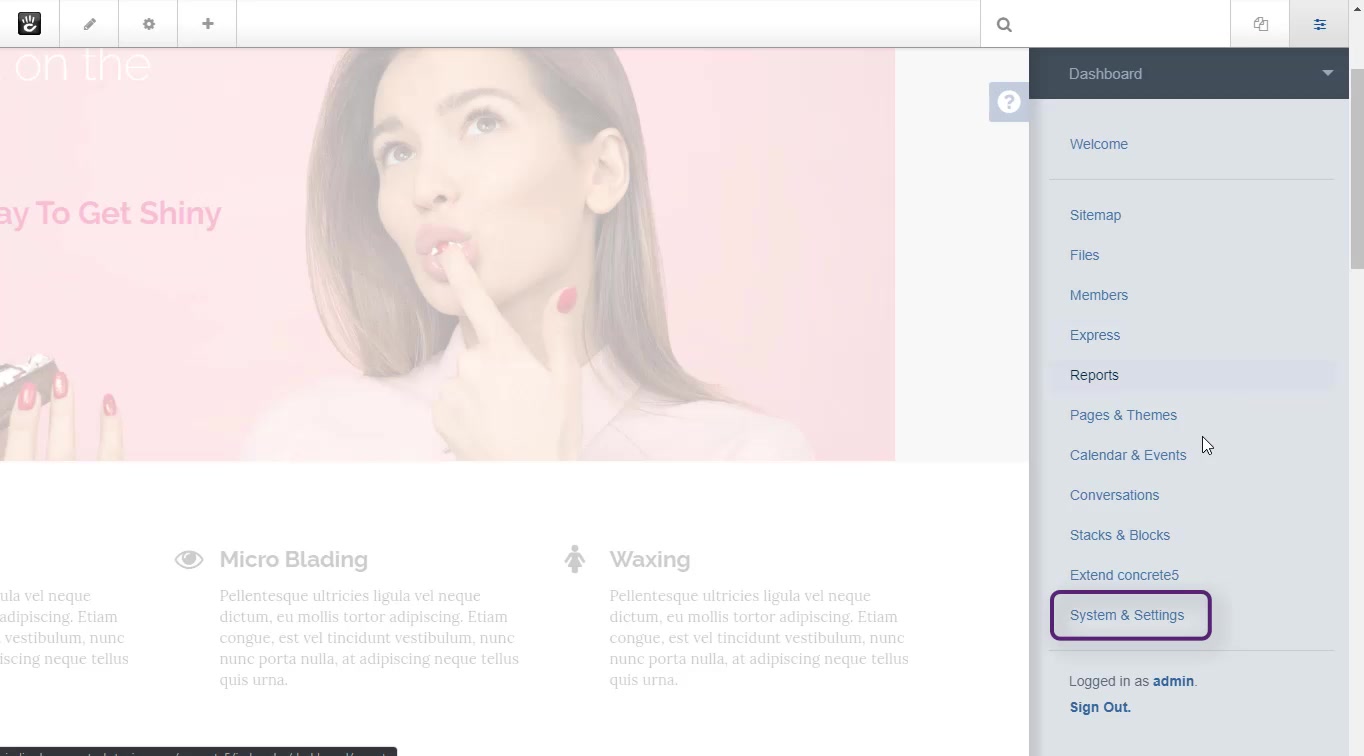Open System & Settings
1364x756 pixels.
(1127, 615)
